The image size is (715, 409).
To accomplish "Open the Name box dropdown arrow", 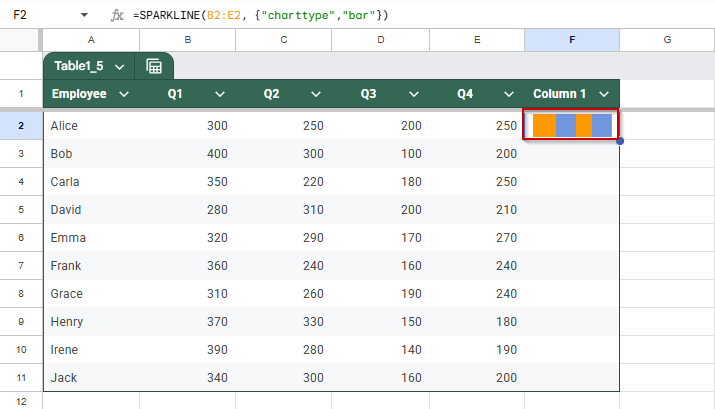I will pyautogui.click(x=84, y=15).
